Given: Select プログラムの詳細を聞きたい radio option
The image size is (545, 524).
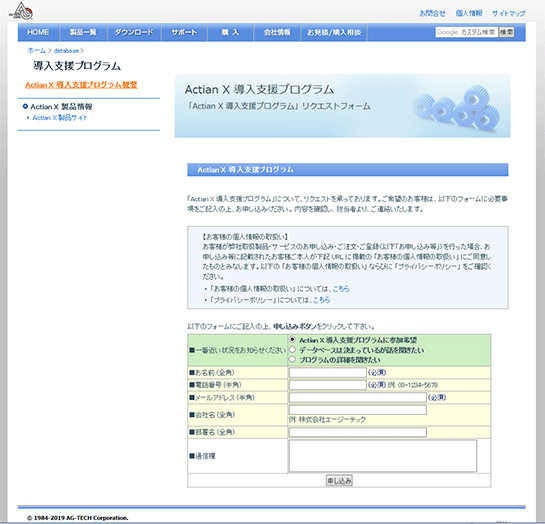Looking at the screenshot, I should click(293, 359).
